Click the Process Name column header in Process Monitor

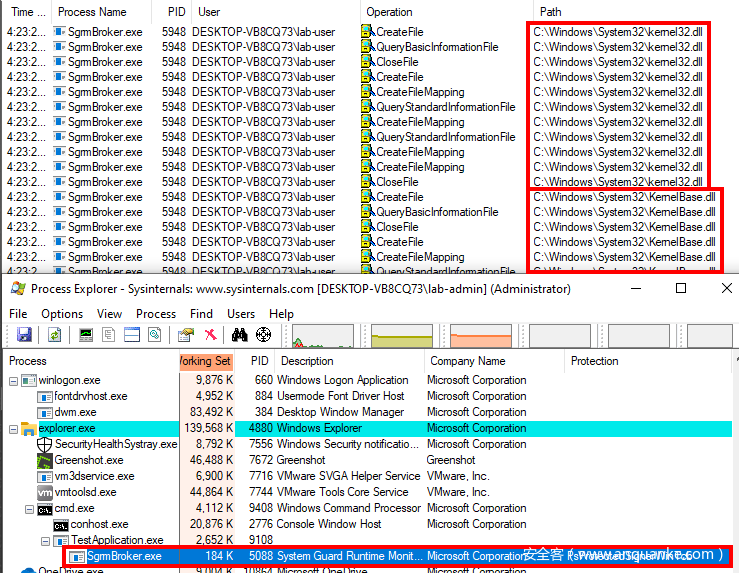(101, 12)
